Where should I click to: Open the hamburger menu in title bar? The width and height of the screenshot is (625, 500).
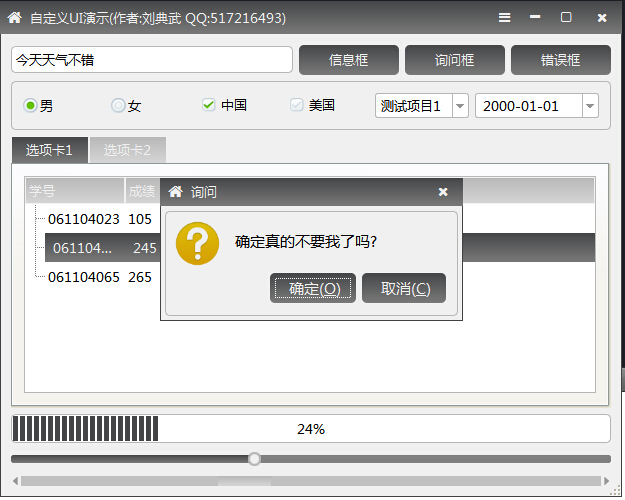[505, 18]
